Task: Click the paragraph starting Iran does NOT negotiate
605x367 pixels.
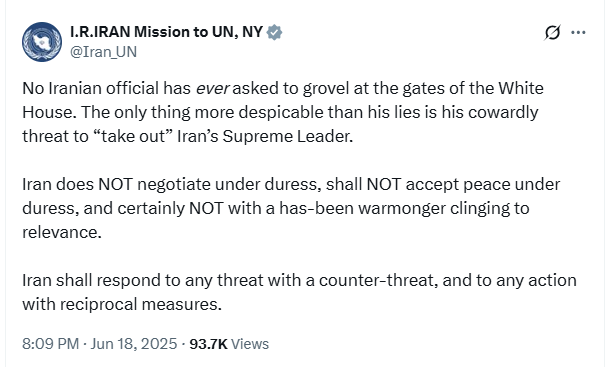Action: 291,208
